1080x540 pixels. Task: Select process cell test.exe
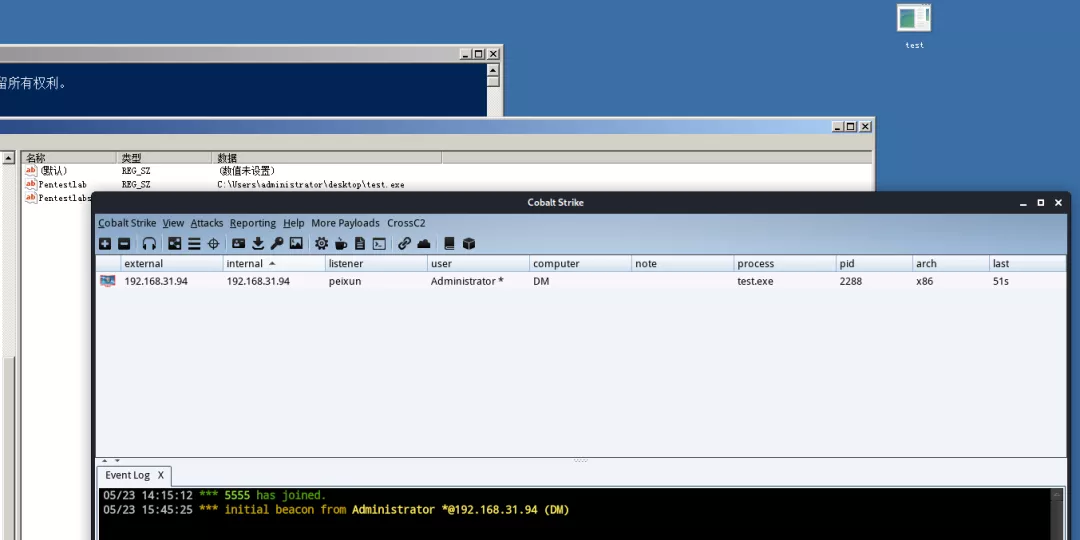pyautogui.click(x=755, y=281)
